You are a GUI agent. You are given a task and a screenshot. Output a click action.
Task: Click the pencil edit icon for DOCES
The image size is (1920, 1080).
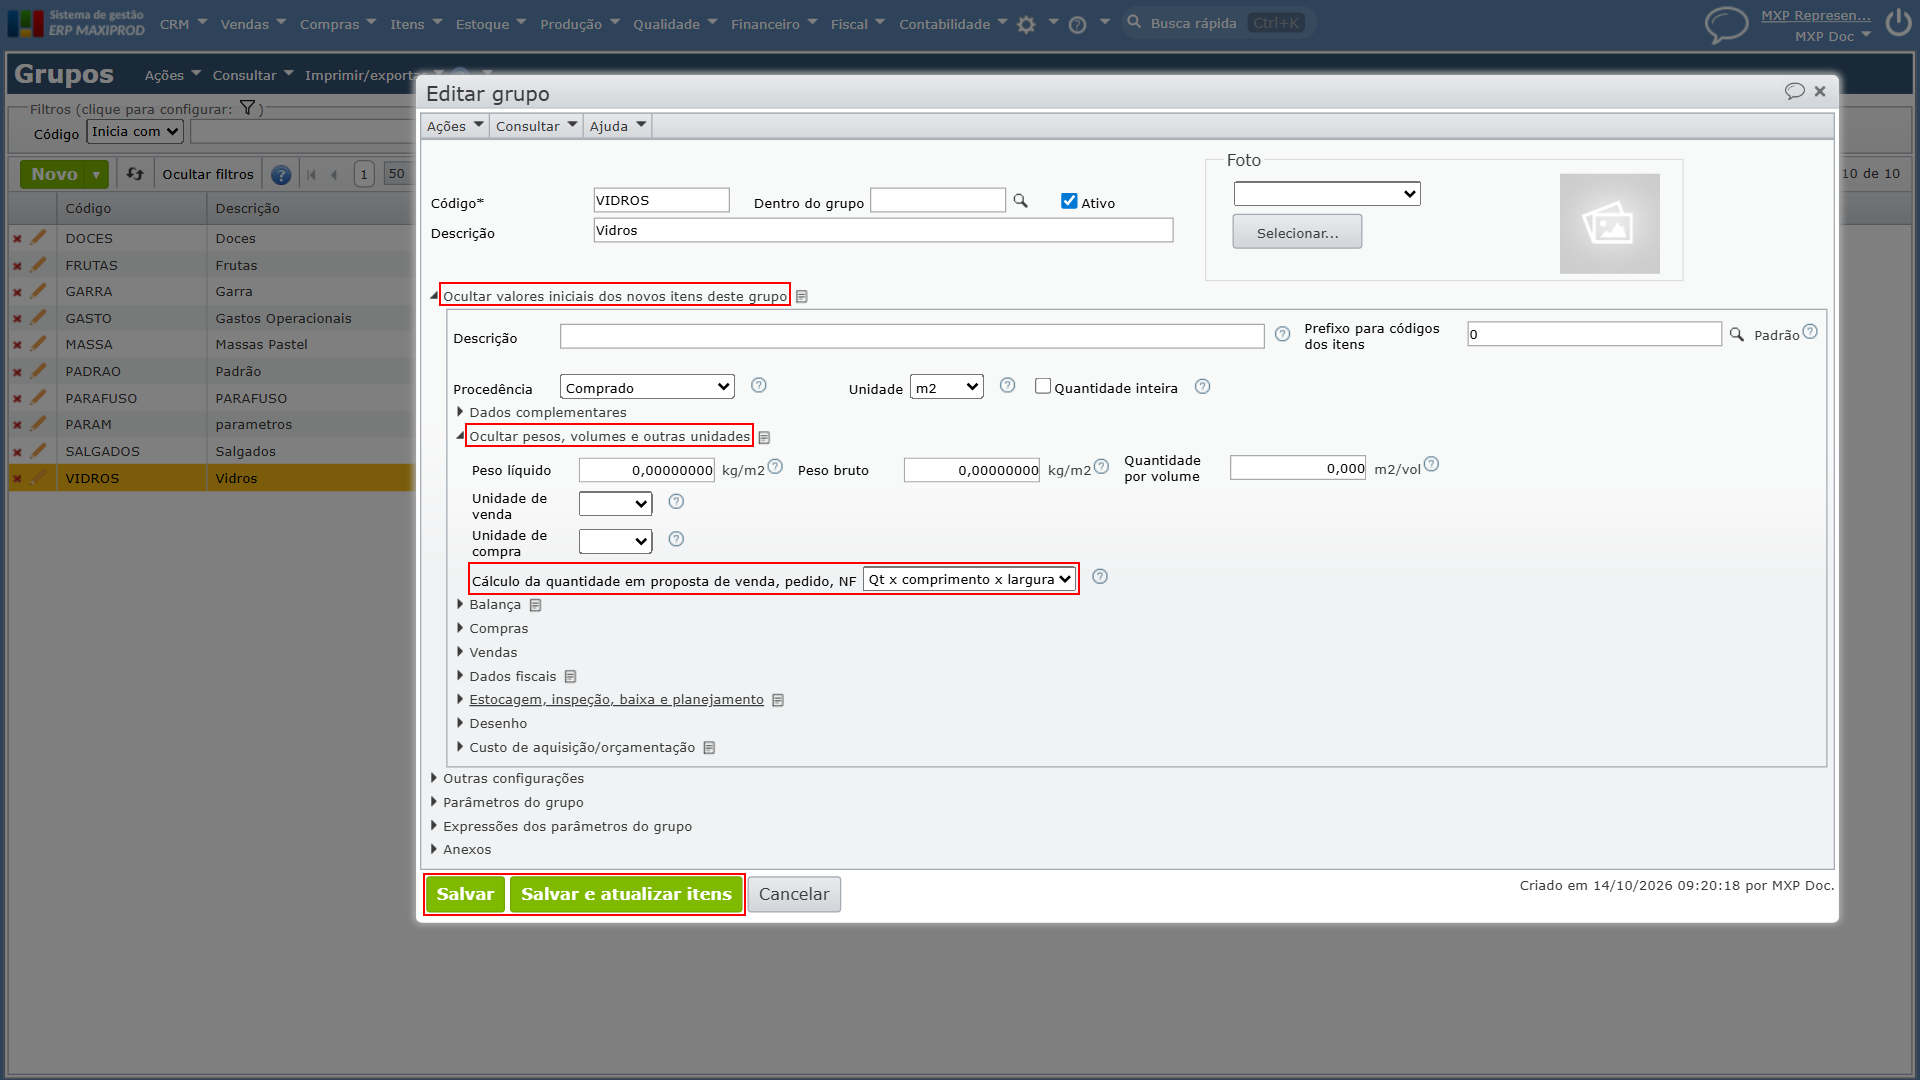pyautogui.click(x=38, y=238)
